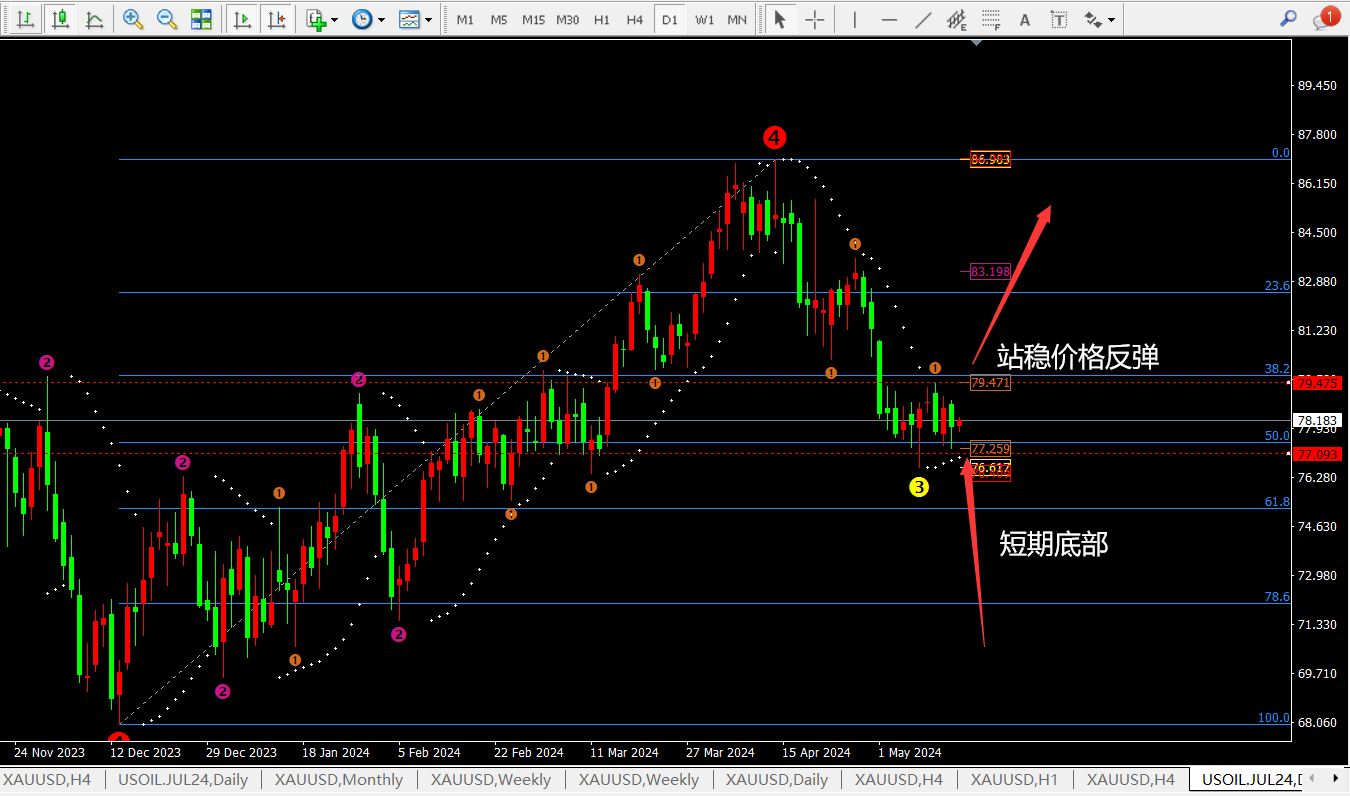Expand the arrows objects dropdown

(1112, 19)
